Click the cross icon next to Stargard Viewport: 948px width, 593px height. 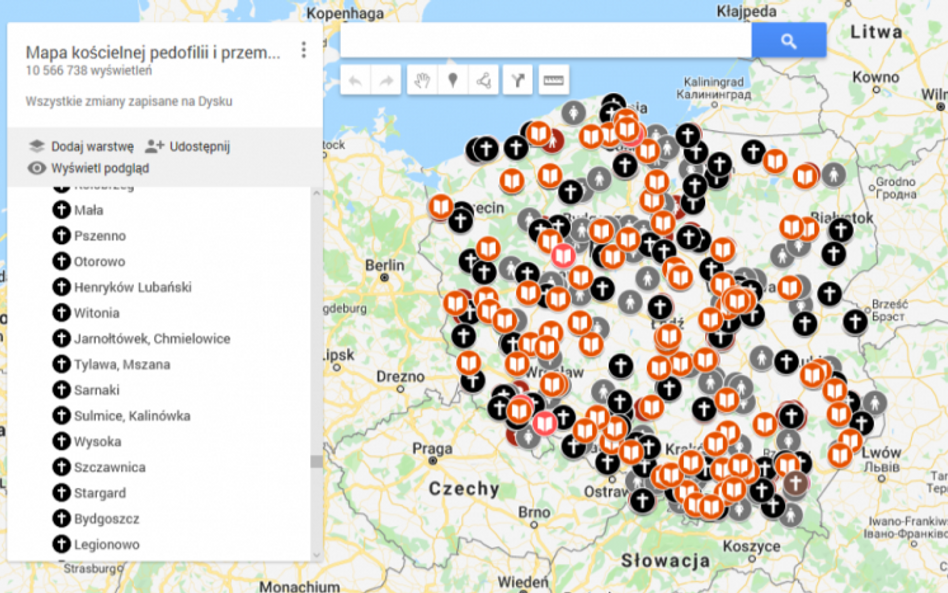(61, 493)
